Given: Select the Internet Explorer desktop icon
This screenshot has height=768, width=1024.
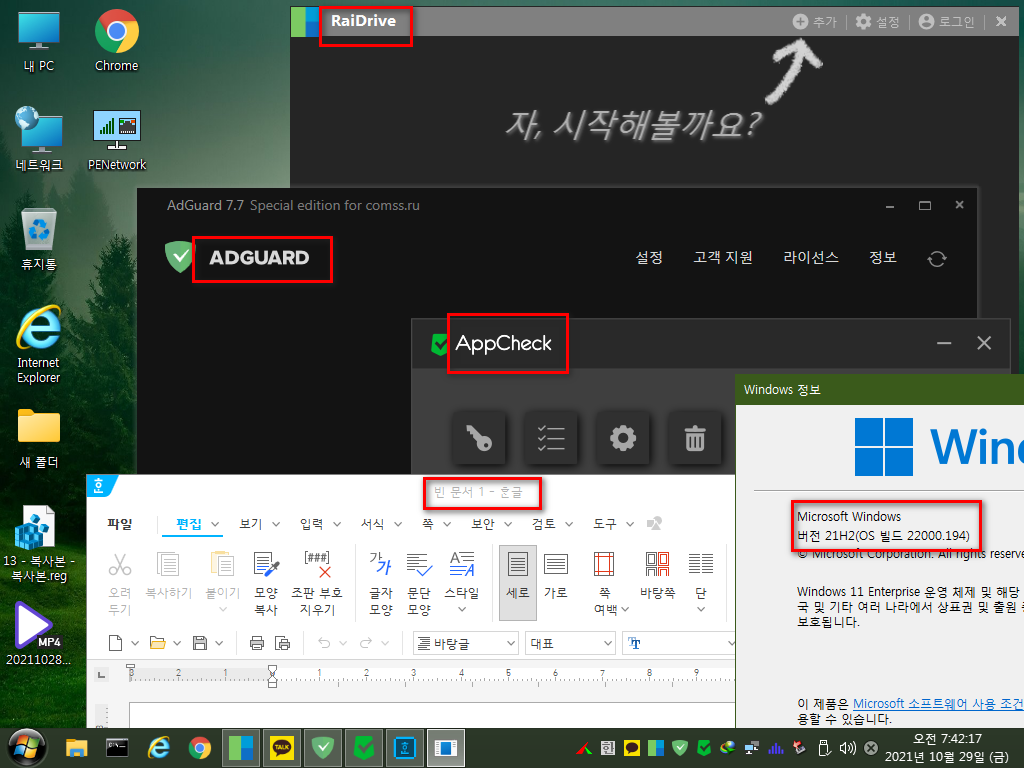Looking at the screenshot, I should coord(39,345).
